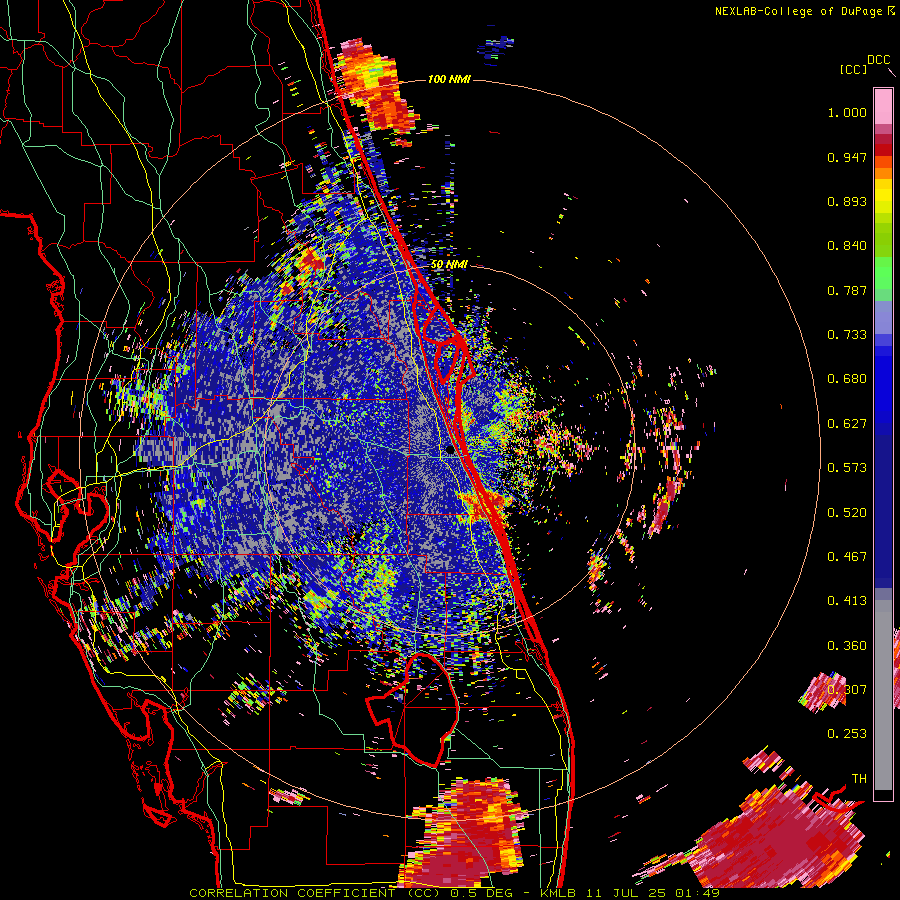900x900 pixels.
Task: Click the 0.840 color scale value
Action: pos(847,246)
